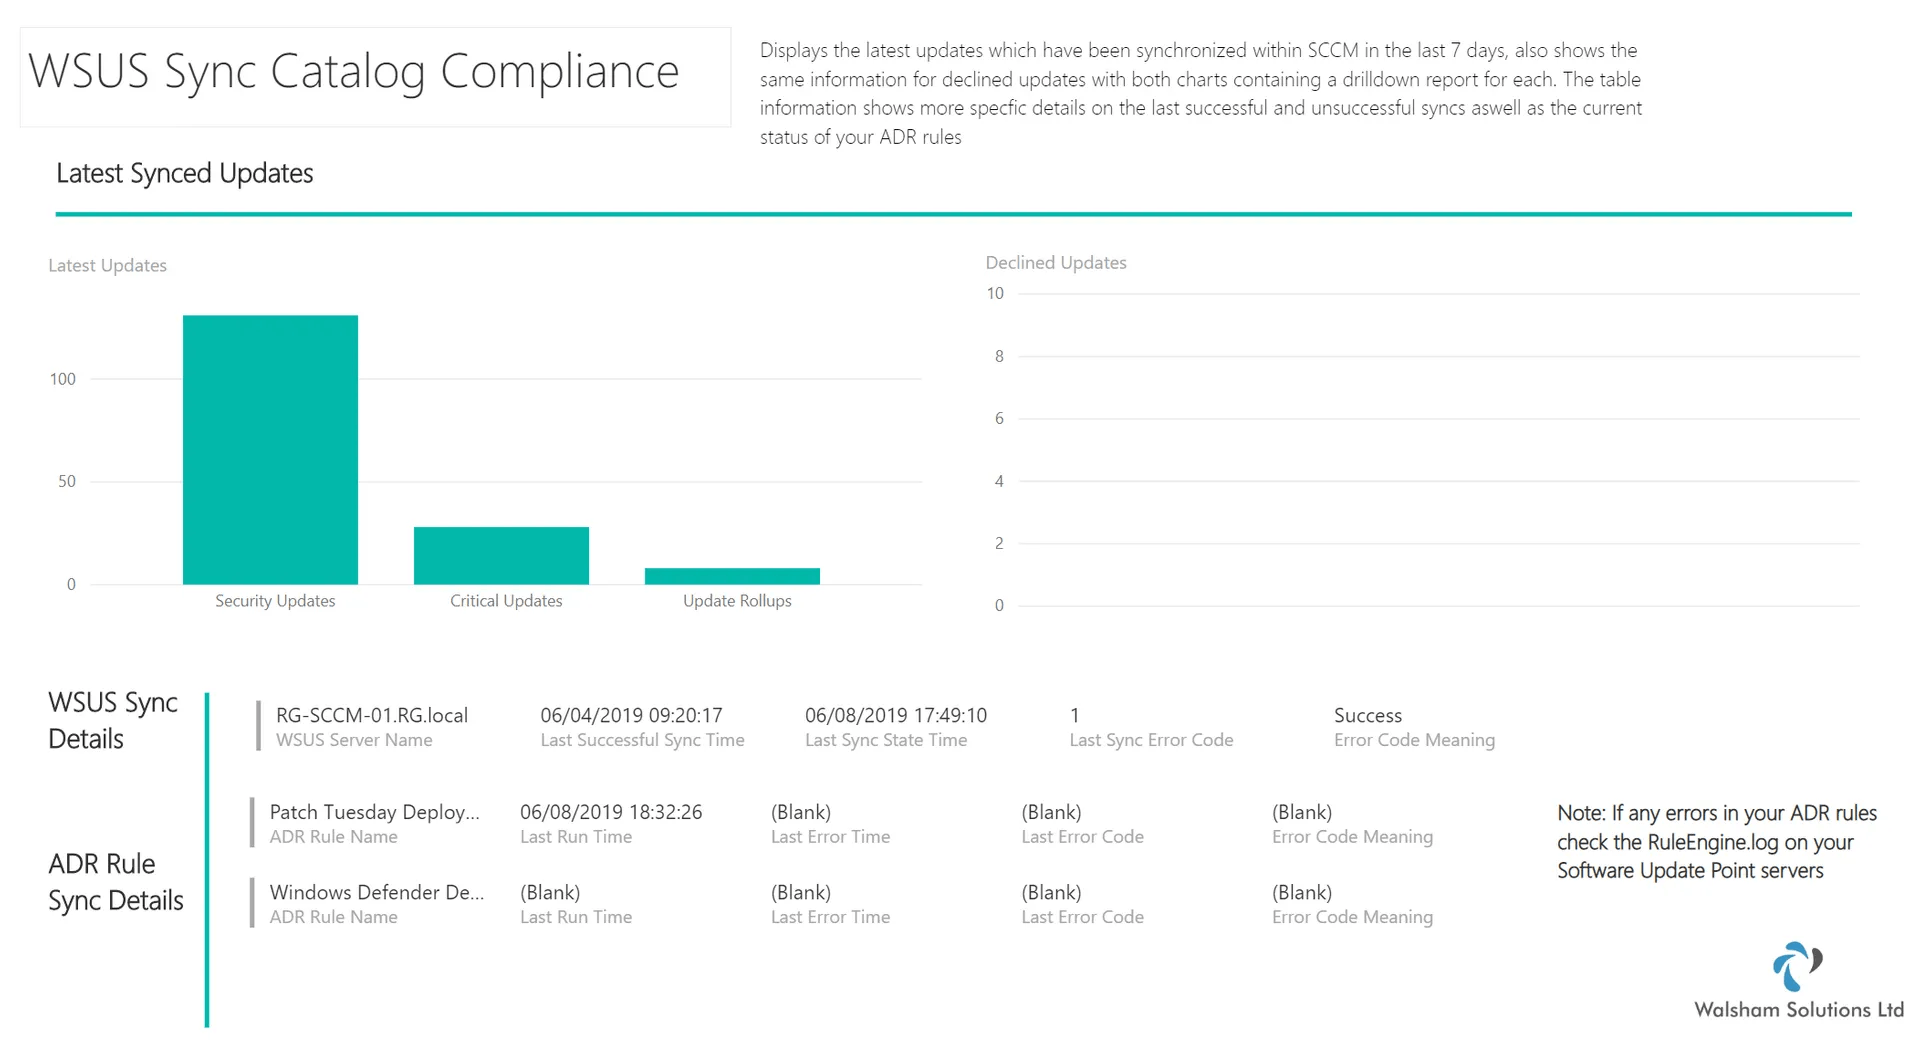
Task: Select the ADR Rule Sync Details label
Action: (116, 882)
